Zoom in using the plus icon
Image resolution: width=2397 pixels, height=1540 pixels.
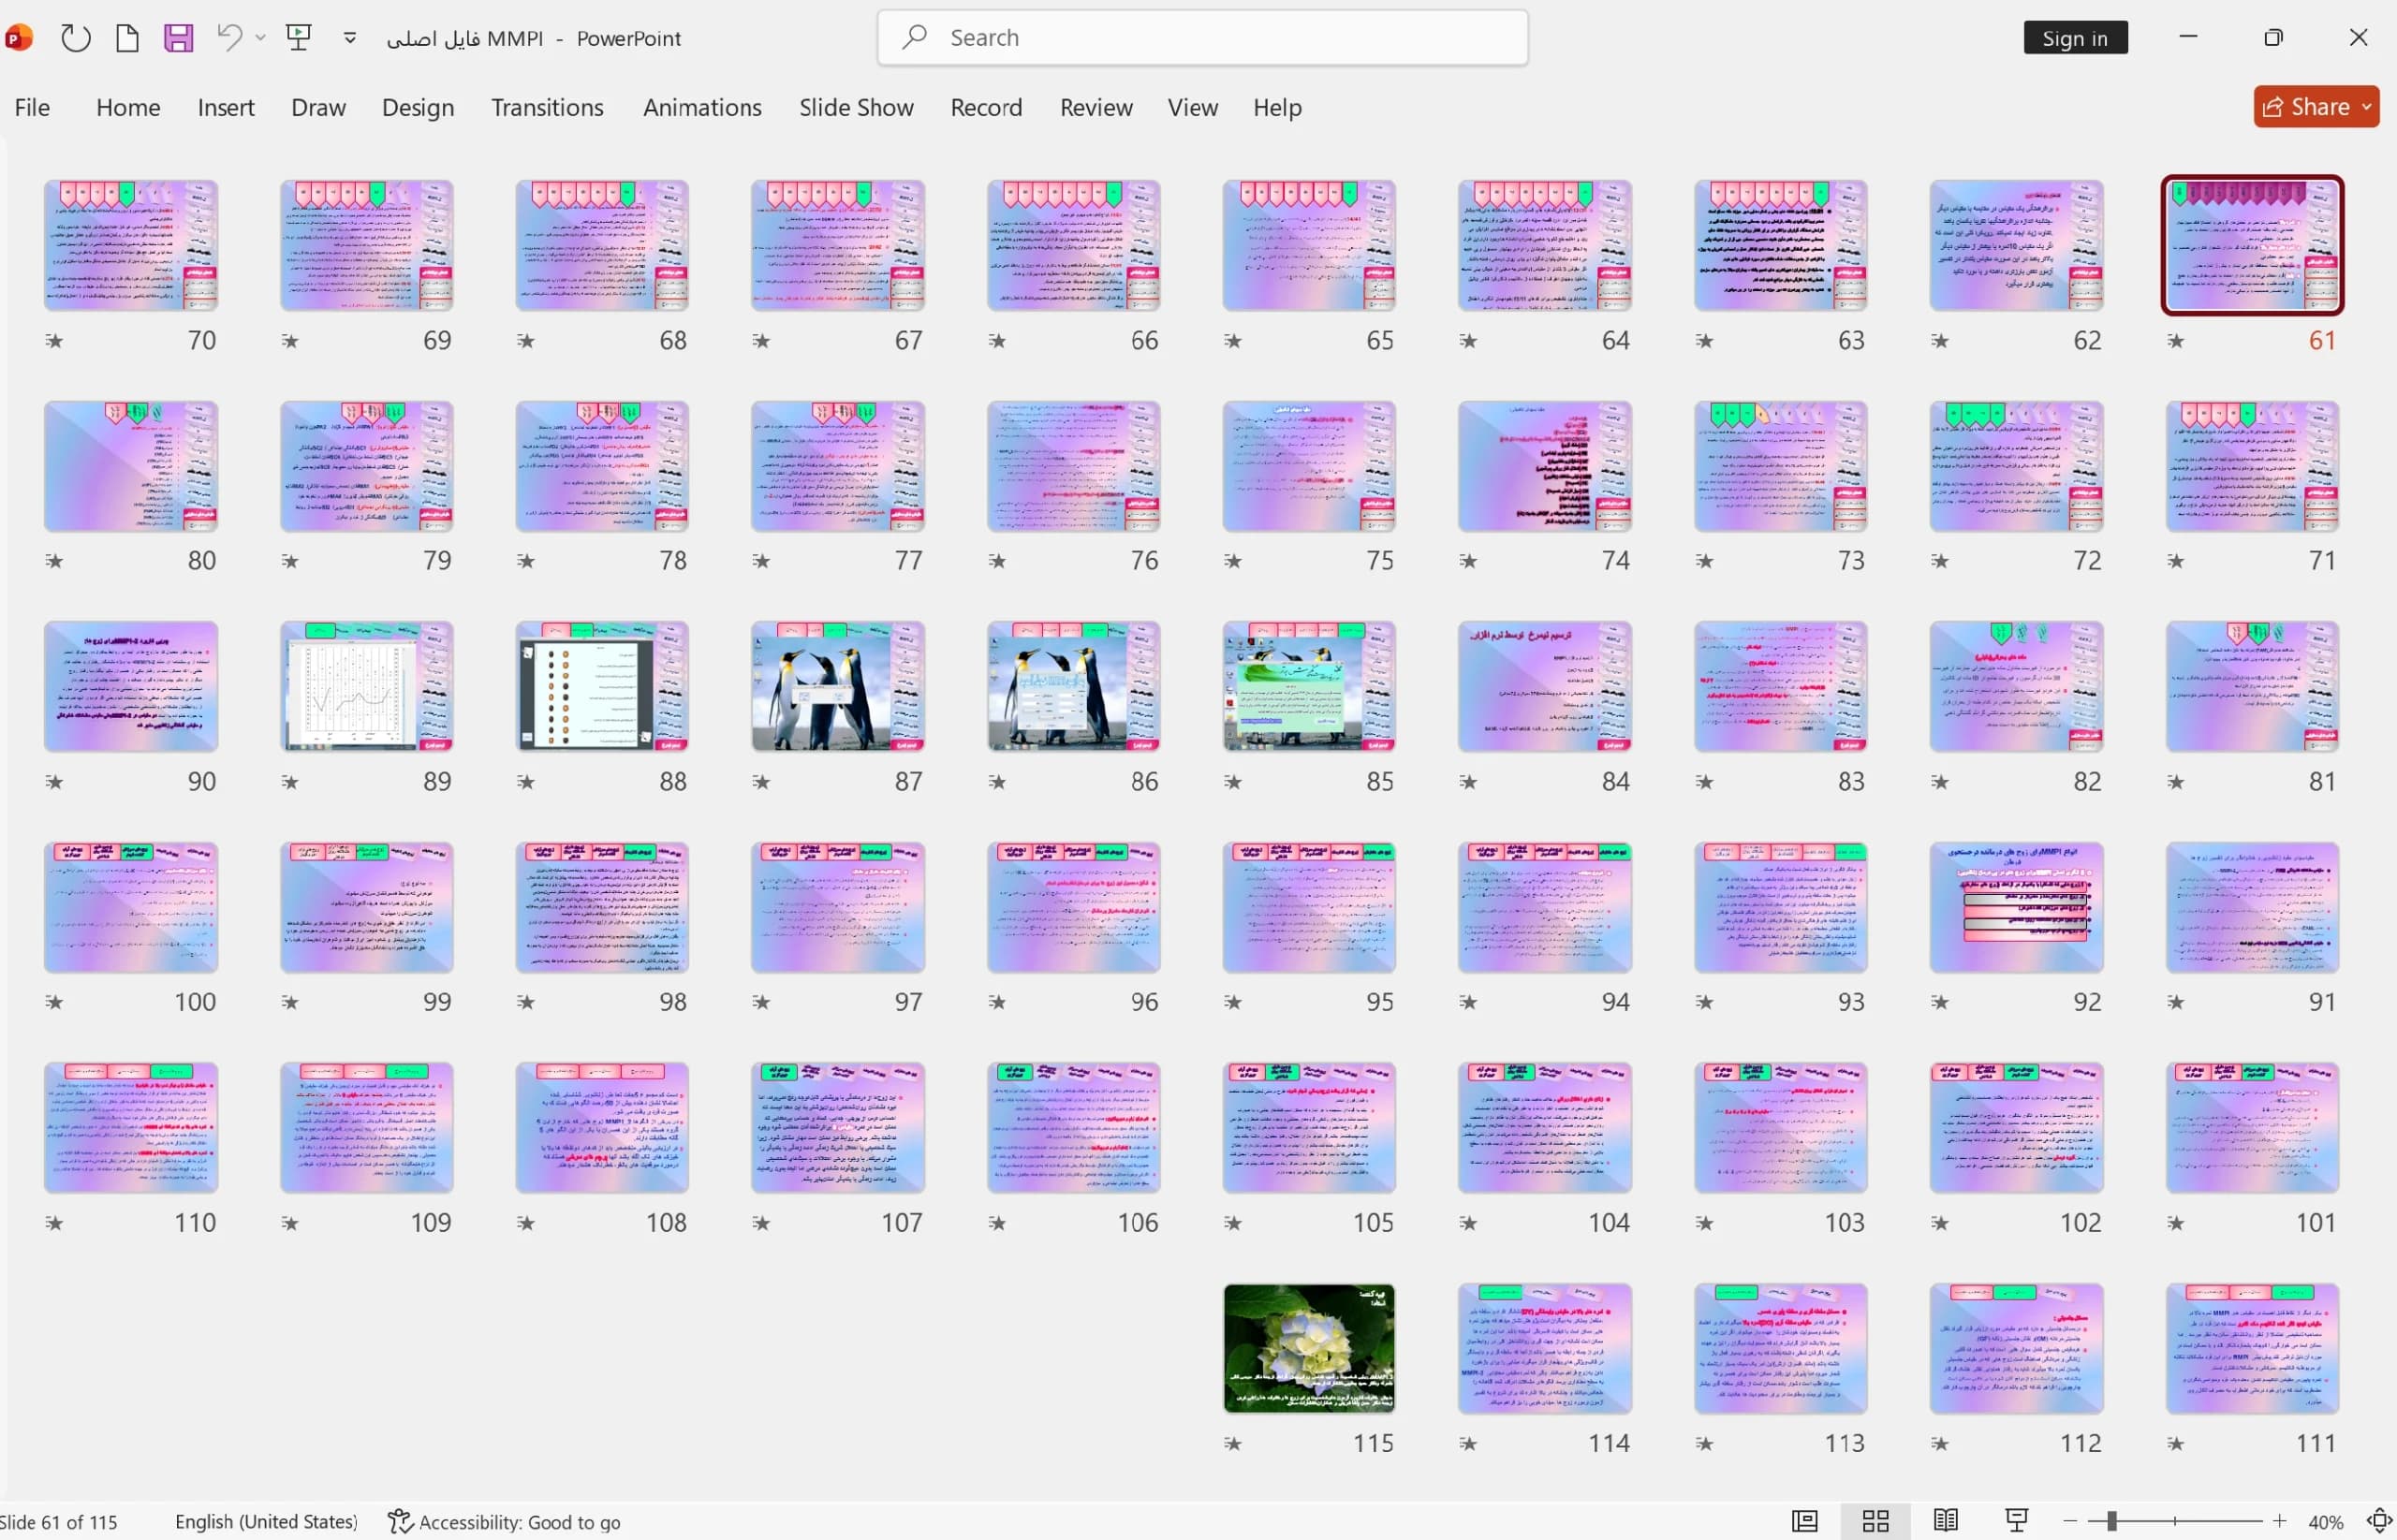tap(2279, 1521)
